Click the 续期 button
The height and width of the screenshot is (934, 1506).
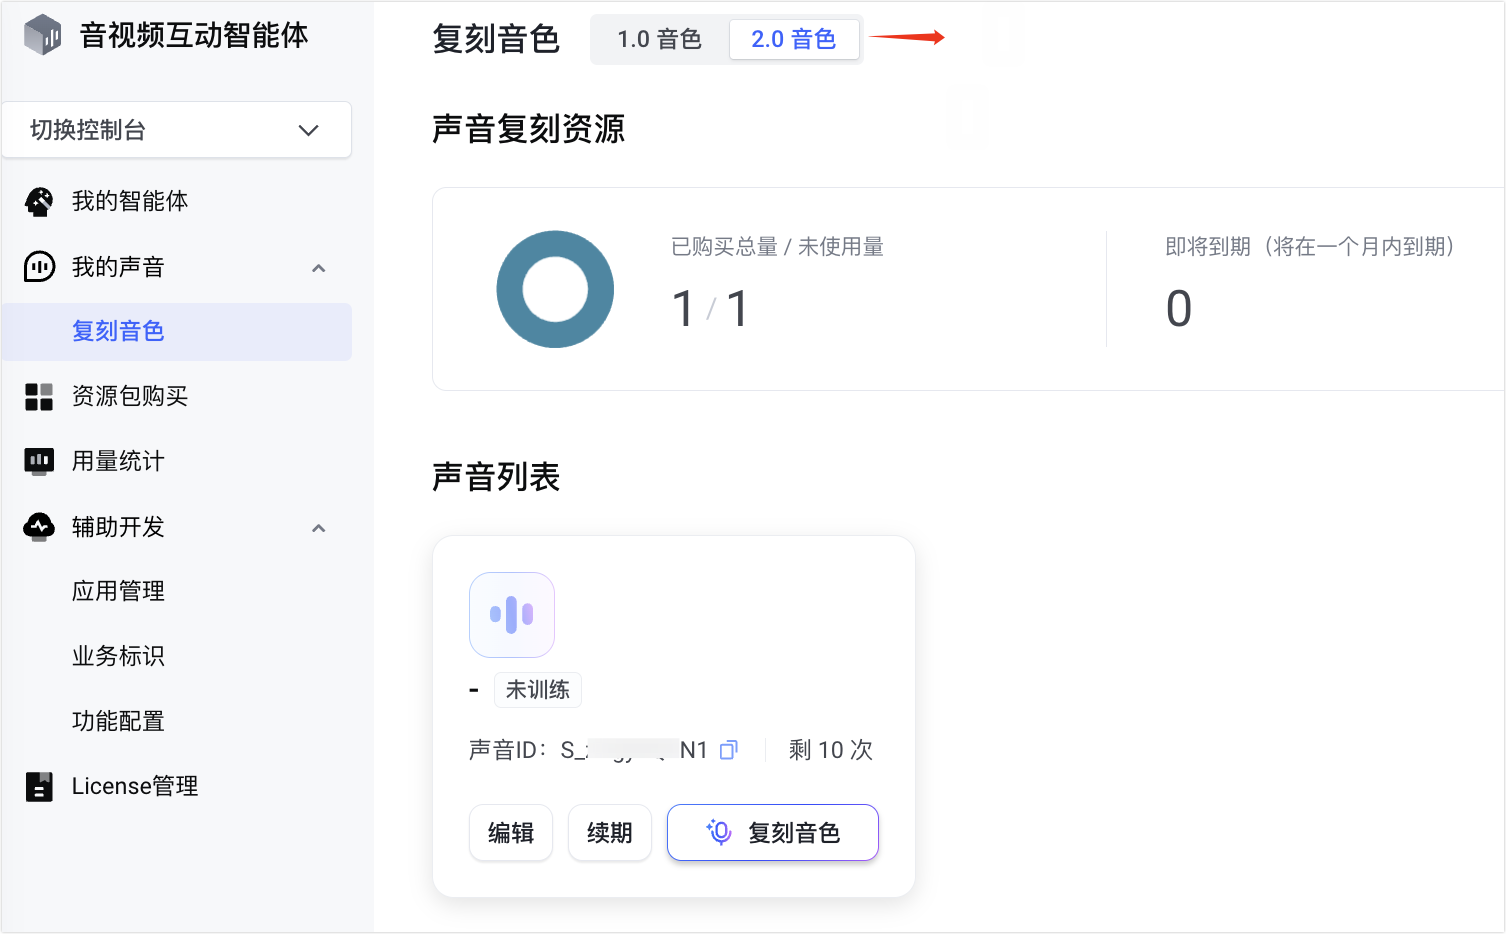(x=610, y=833)
